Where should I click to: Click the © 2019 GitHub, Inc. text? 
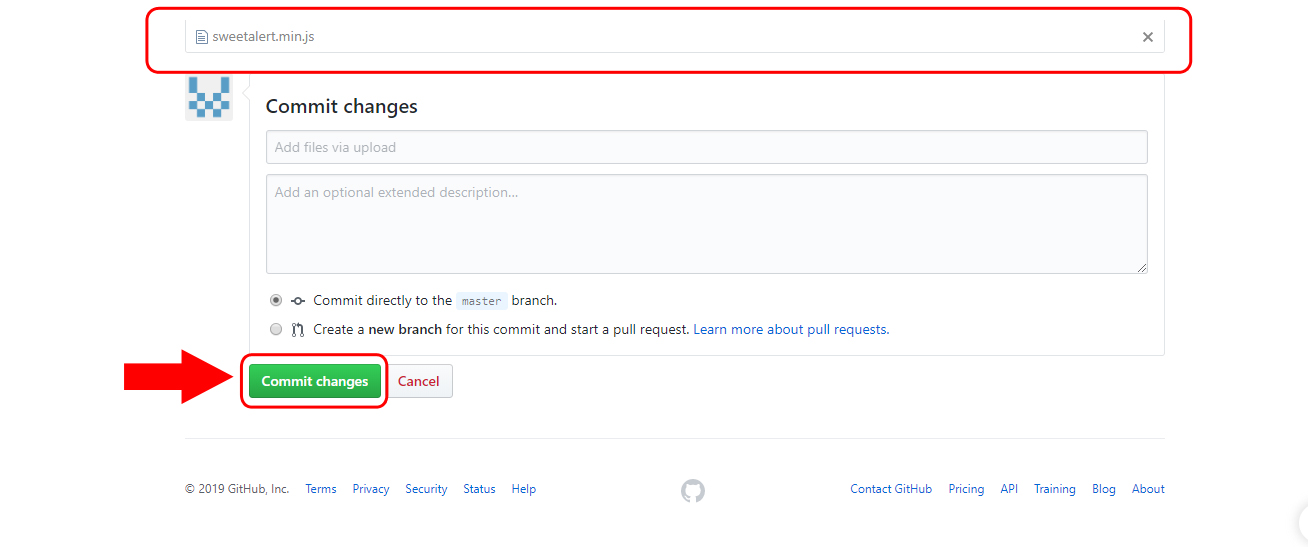click(x=237, y=489)
